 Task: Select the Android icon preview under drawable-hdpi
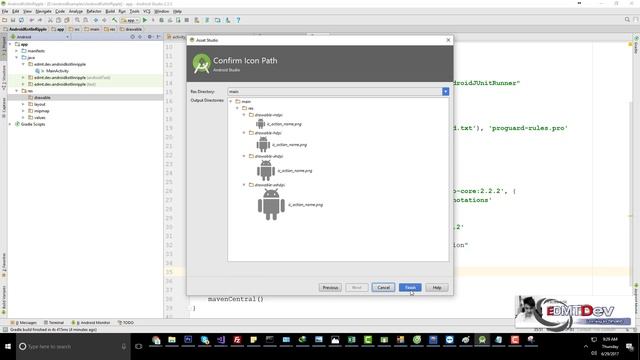pyautogui.click(x=263, y=144)
